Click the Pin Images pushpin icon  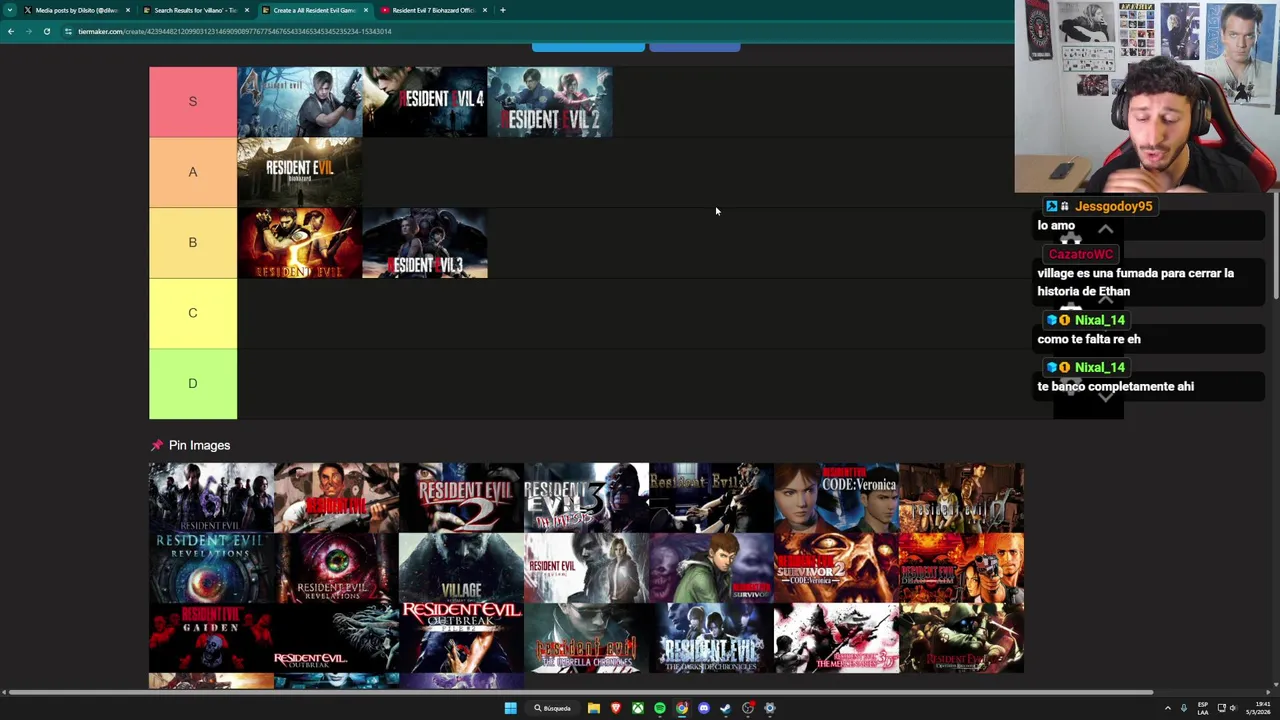point(156,445)
